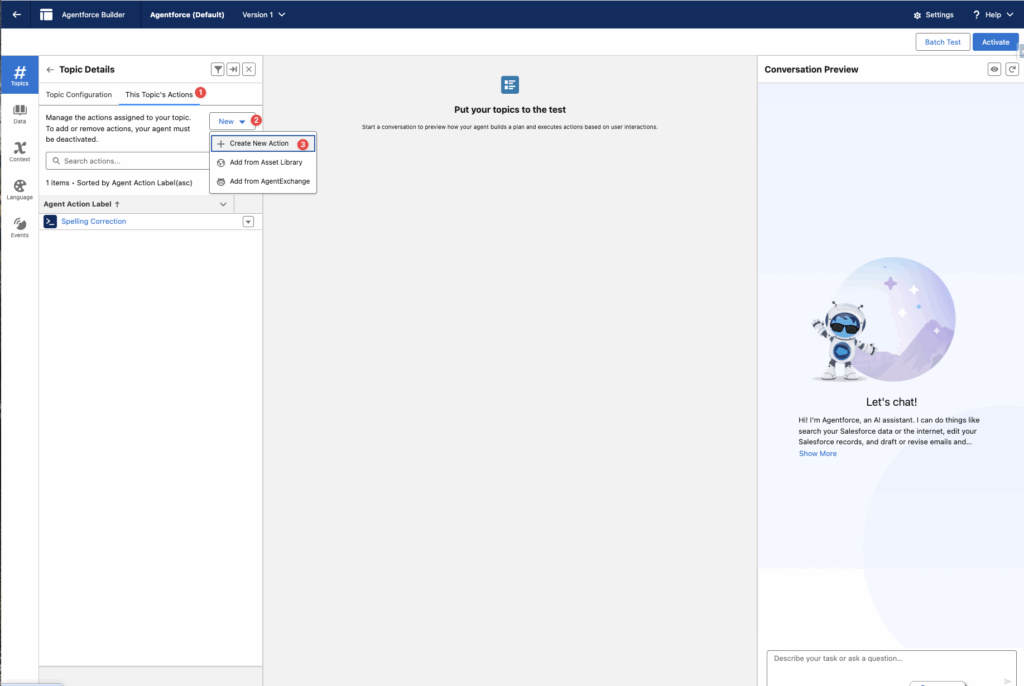Screen dimensions: 1024x686
Task: Open the Events sidebar section
Action: click(20, 227)
